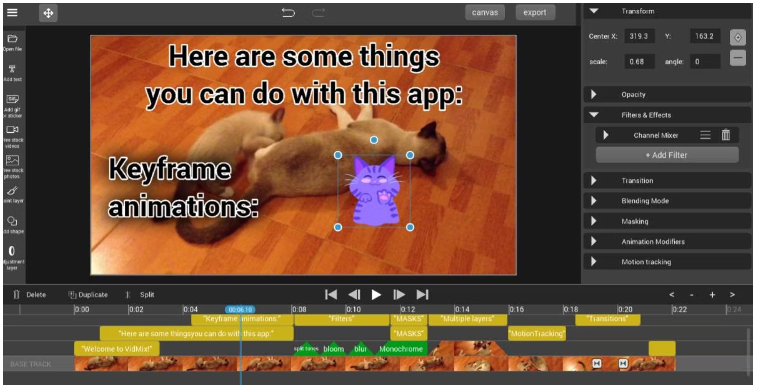Play the video preview
The height and width of the screenshot is (388, 757).
pos(376,294)
